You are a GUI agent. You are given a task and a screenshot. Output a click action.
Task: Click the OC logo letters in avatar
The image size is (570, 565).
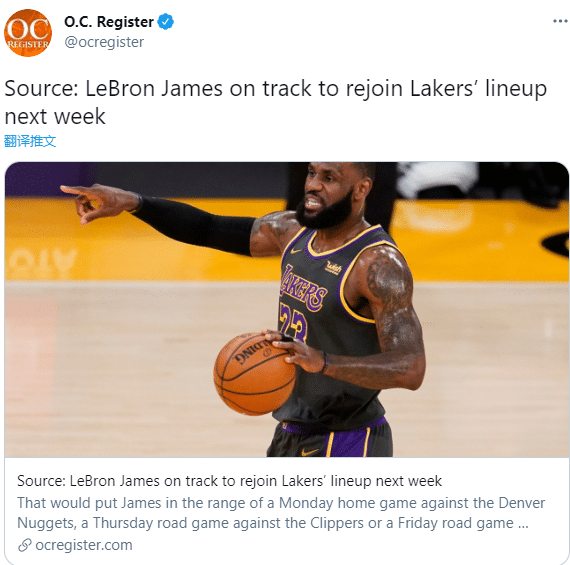28,29
